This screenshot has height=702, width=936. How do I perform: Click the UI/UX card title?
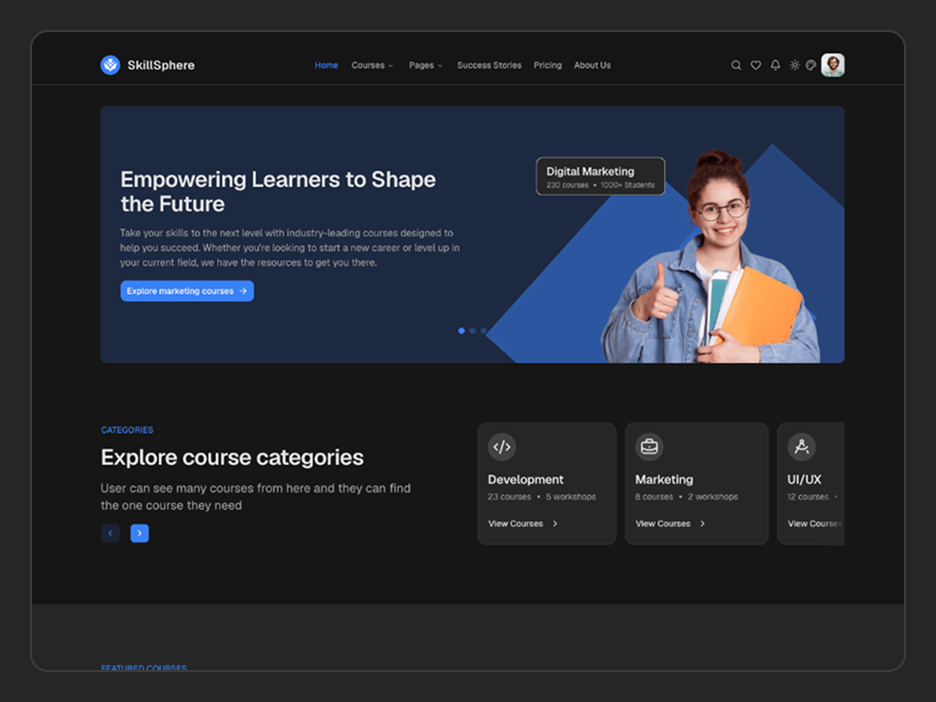804,479
